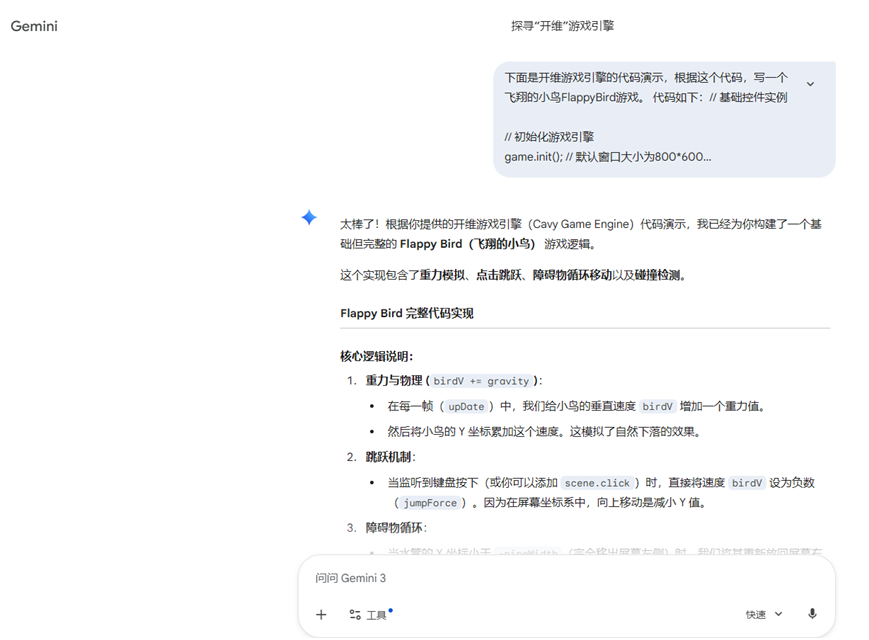Click the plus attachment icon
The image size is (869, 640).
click(x=321, y=614)
